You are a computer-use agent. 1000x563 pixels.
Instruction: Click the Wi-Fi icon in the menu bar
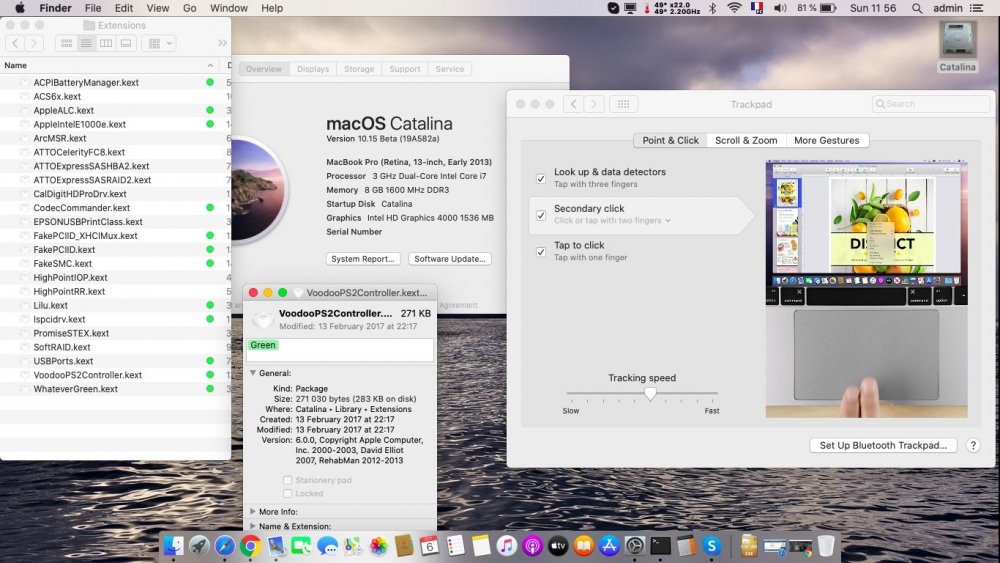735,8
